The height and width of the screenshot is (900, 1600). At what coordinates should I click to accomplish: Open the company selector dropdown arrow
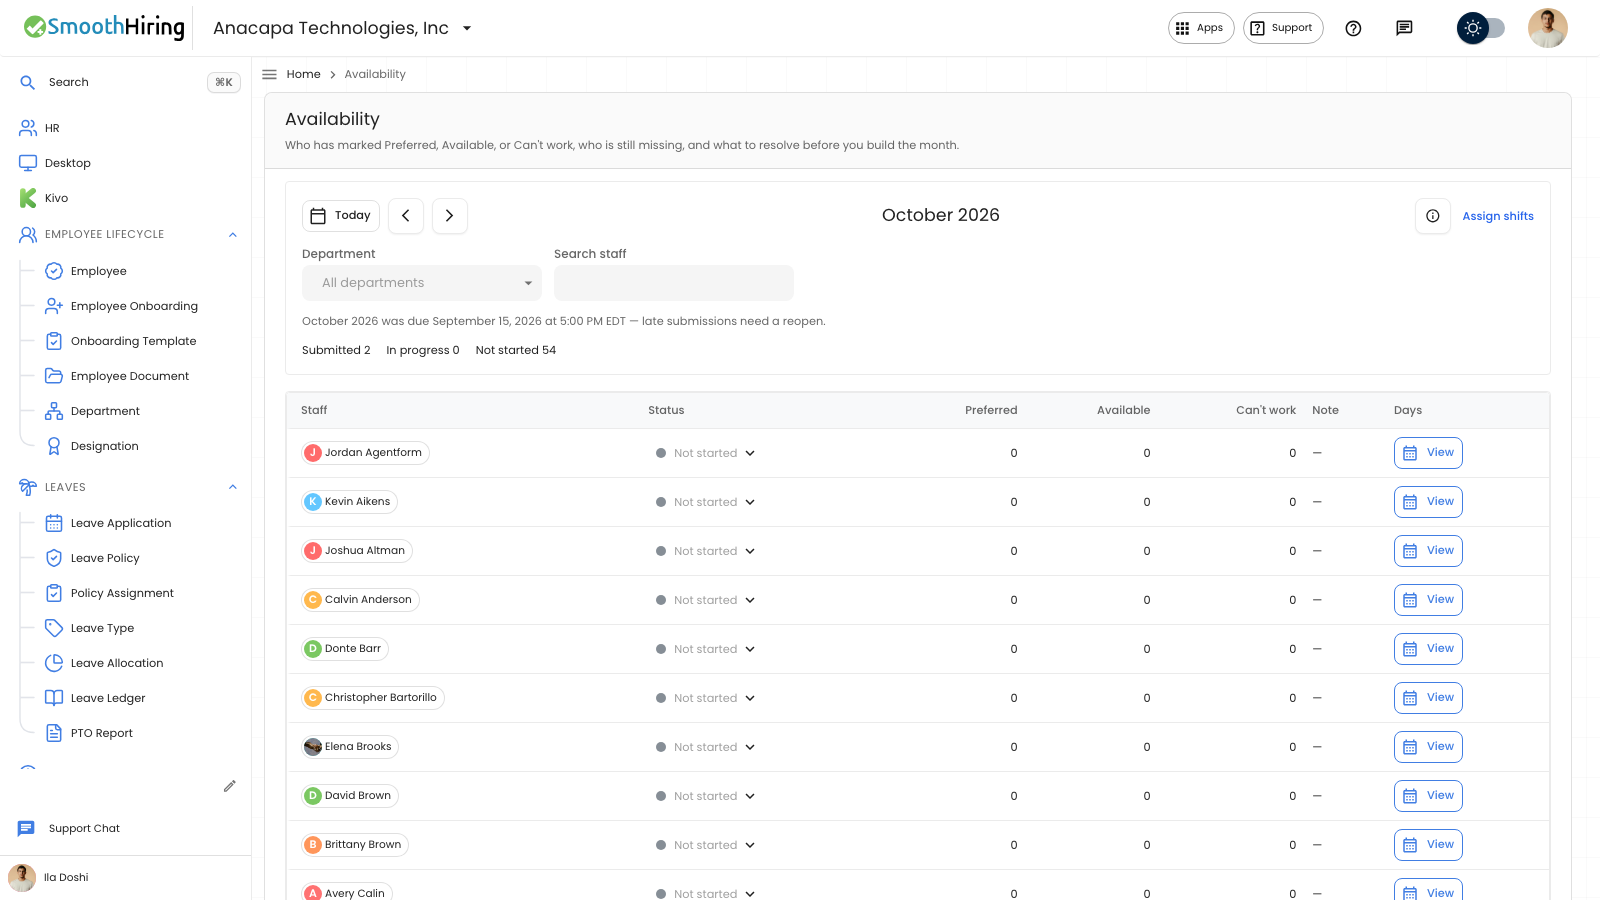point(467,28)
